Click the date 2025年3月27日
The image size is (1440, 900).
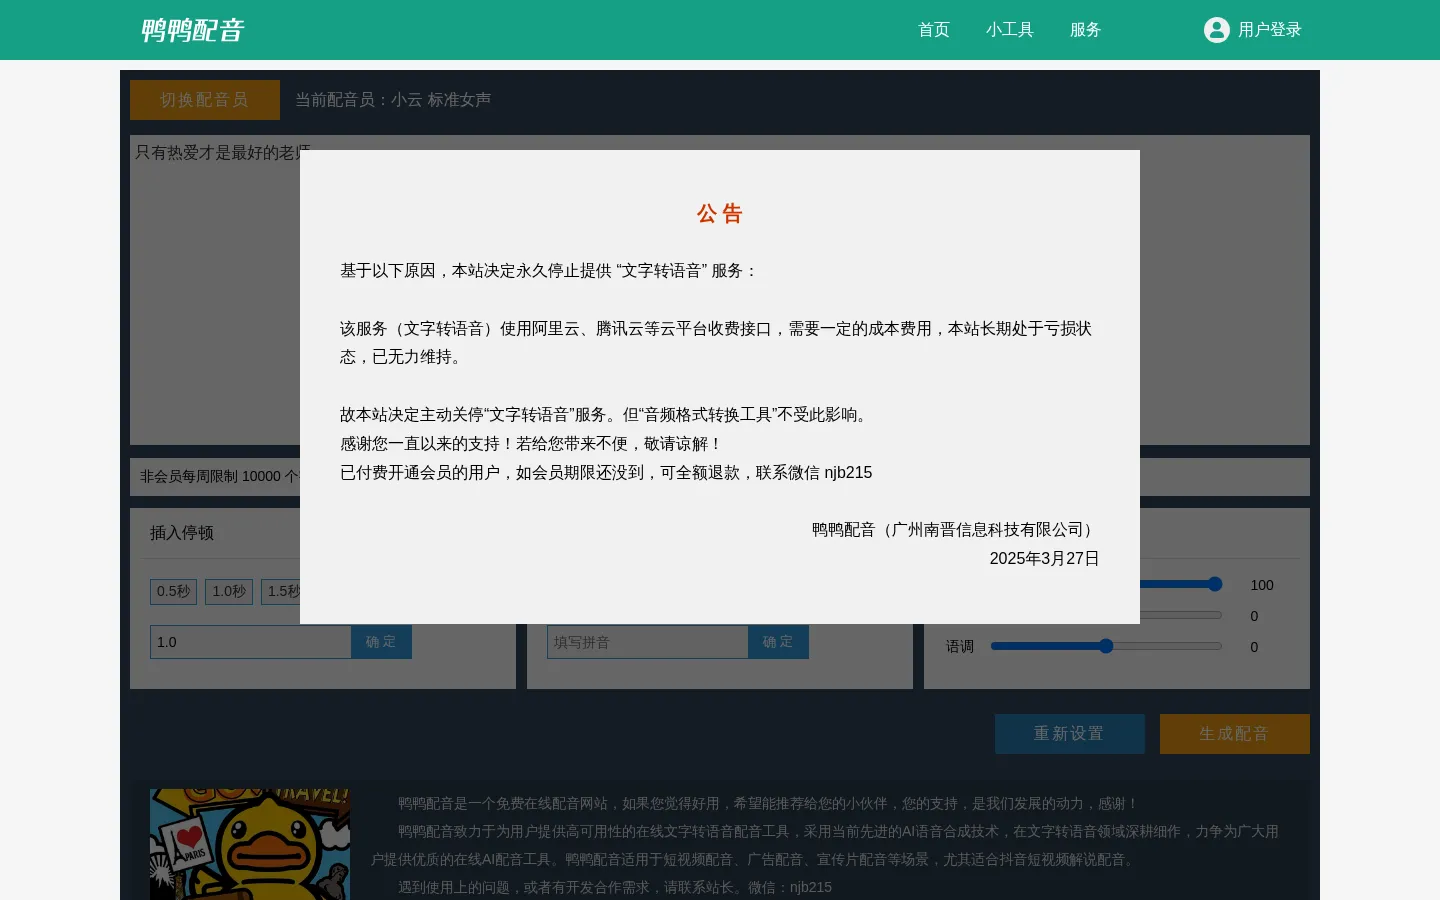(1045, 559)
